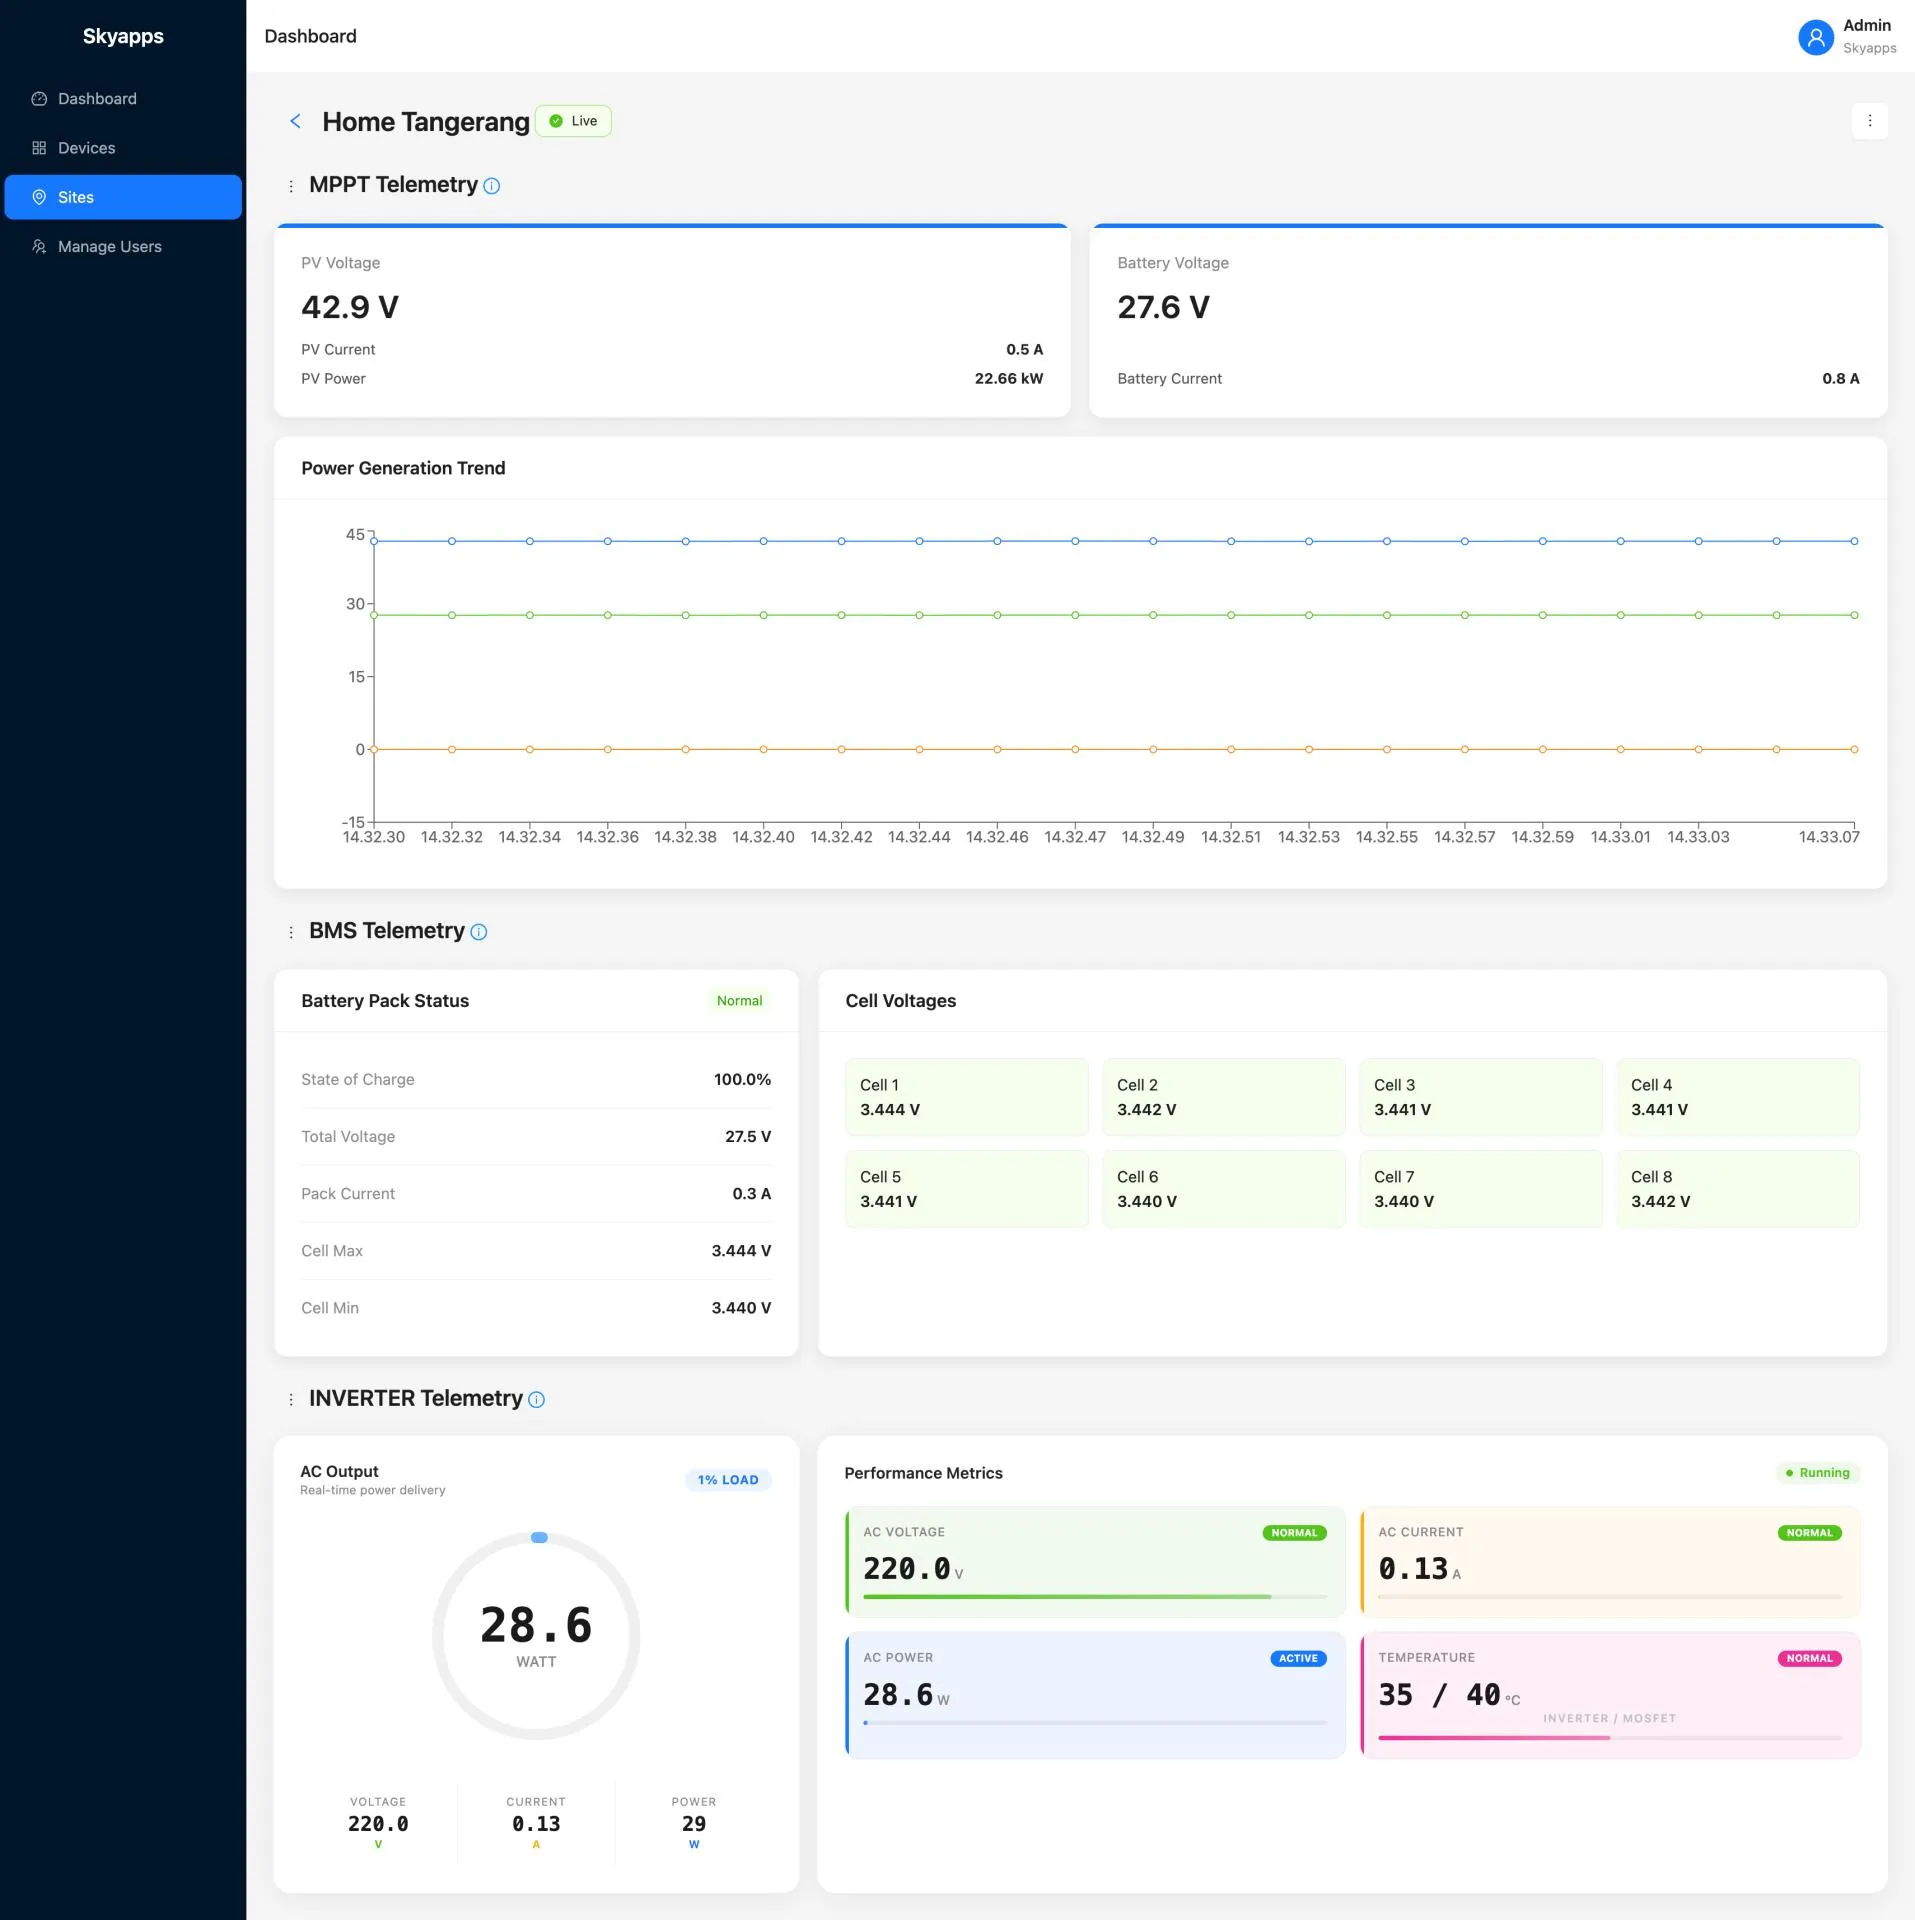Click the 28.6 watt circular gauge
The height and width of the screenshot is (1920, 1915).
(x=536, y=1636)
